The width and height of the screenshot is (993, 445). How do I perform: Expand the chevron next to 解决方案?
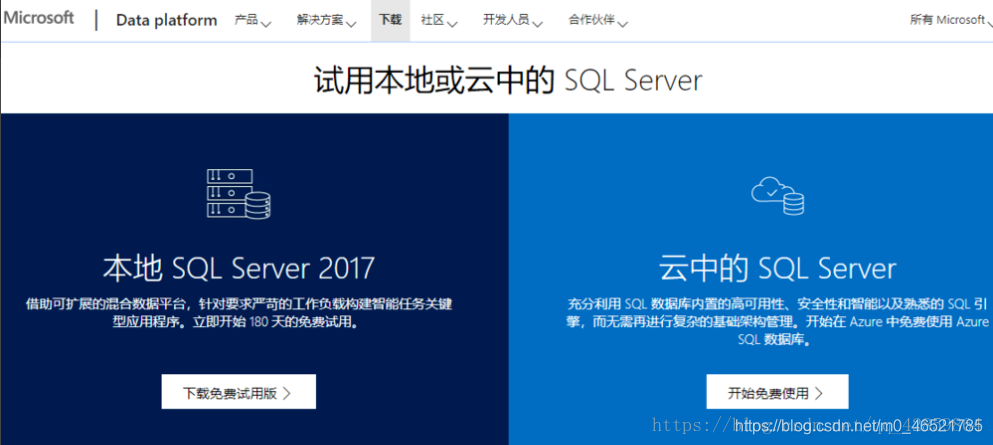(x=351, y=24)
